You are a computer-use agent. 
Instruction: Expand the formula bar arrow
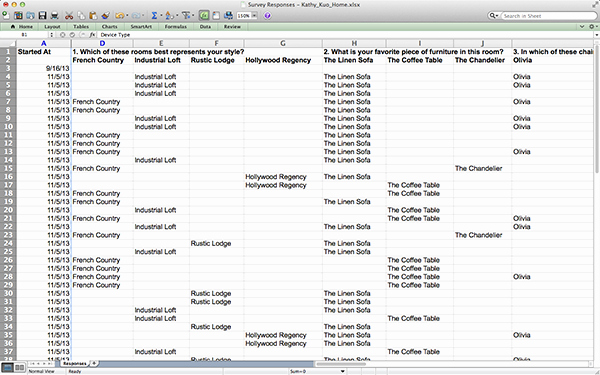pyautogui.click(x=597, y=35)
